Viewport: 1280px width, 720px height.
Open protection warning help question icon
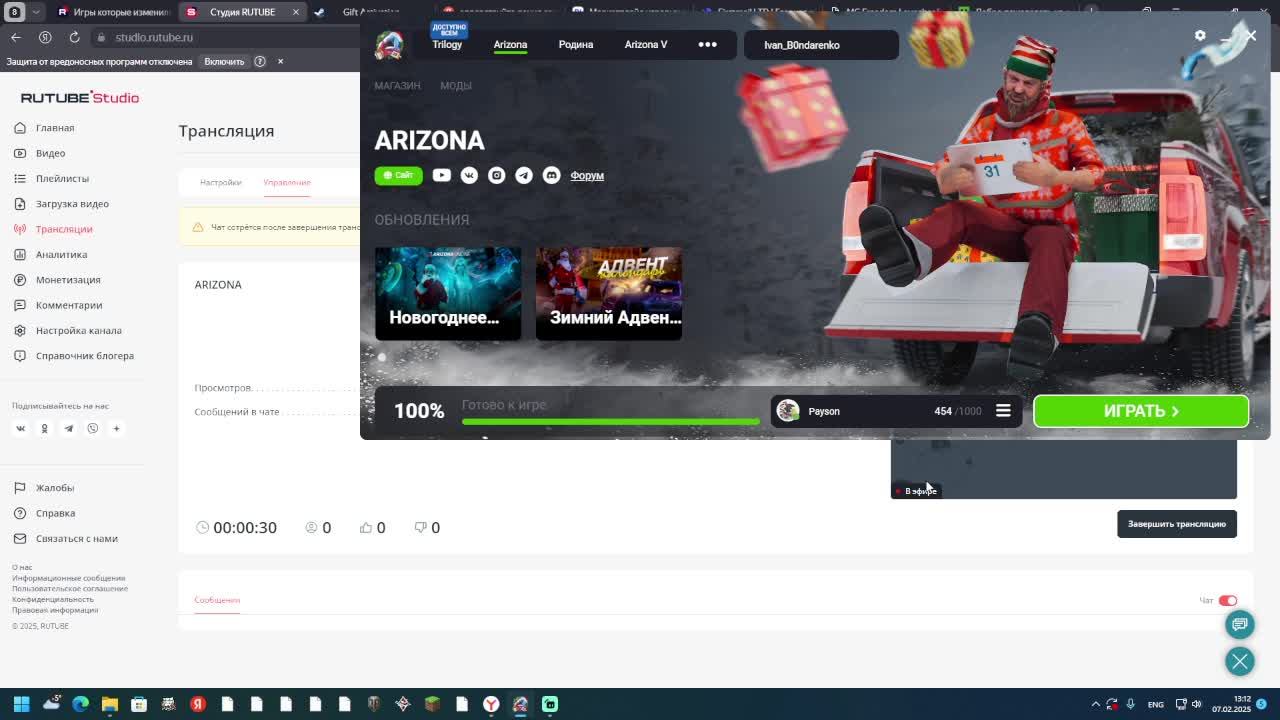click(260, 61)
